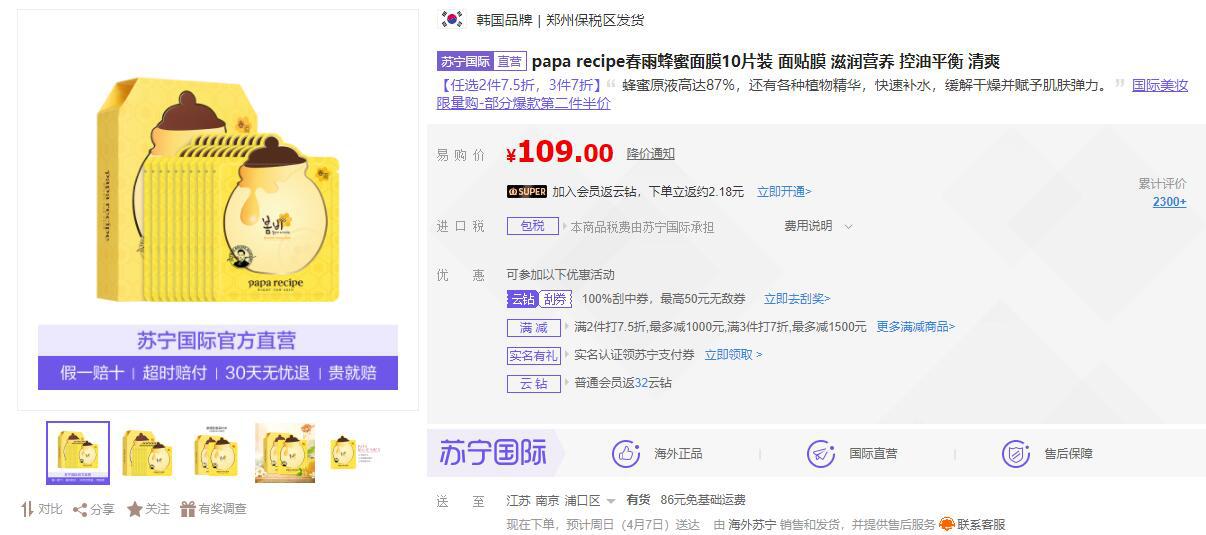Click the SUPER member badge icon

526,192
